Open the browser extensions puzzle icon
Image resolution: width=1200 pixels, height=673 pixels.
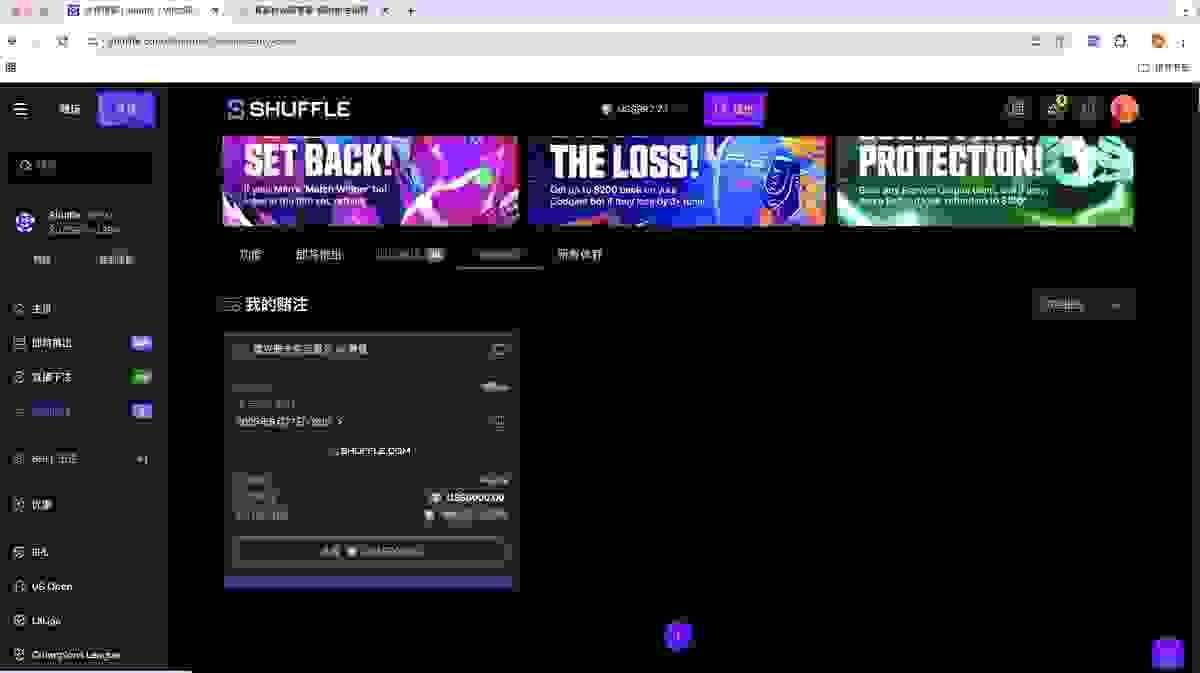pos(1121,41)
